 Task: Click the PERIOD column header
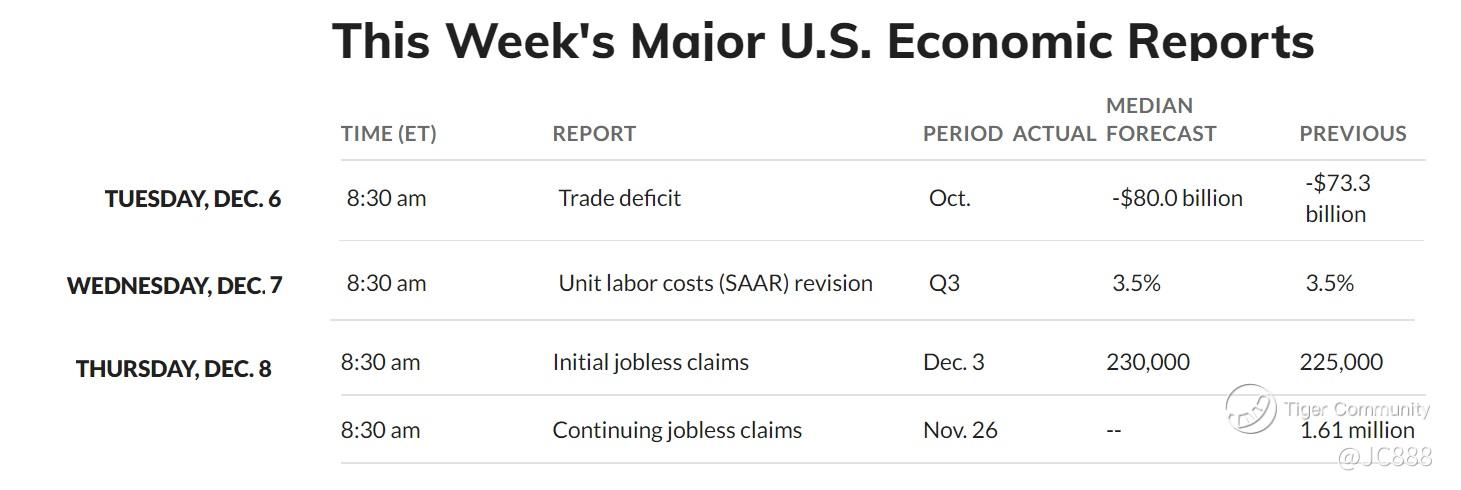[963, 133]
